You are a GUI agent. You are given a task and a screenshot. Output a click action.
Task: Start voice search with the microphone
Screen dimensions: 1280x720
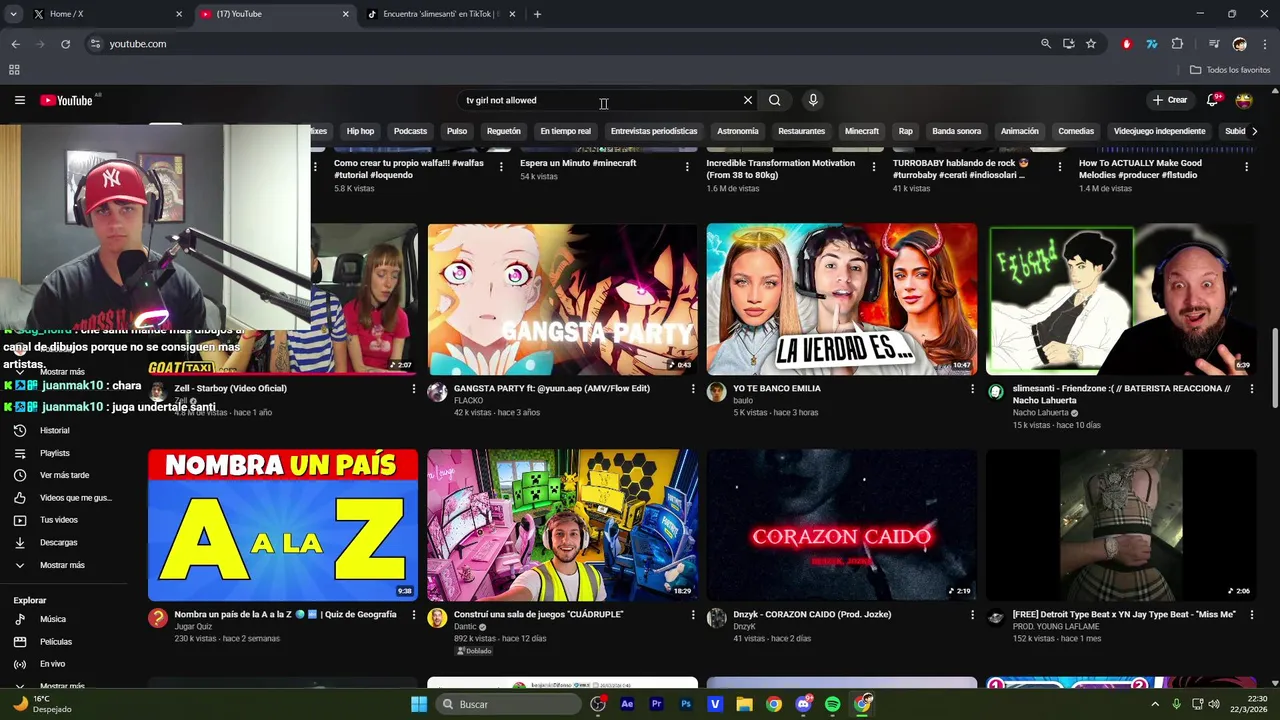click(x=813, y=100)
